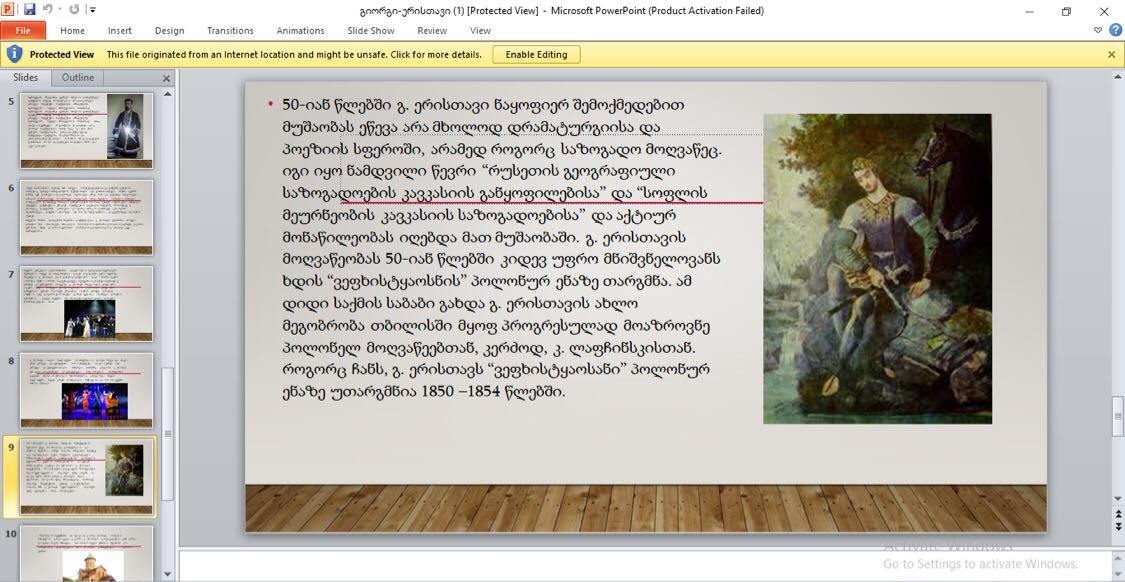Click notes pane scroll down arrow
This screenshot has width=1125, height=582.
click(x=1118, y=575)
